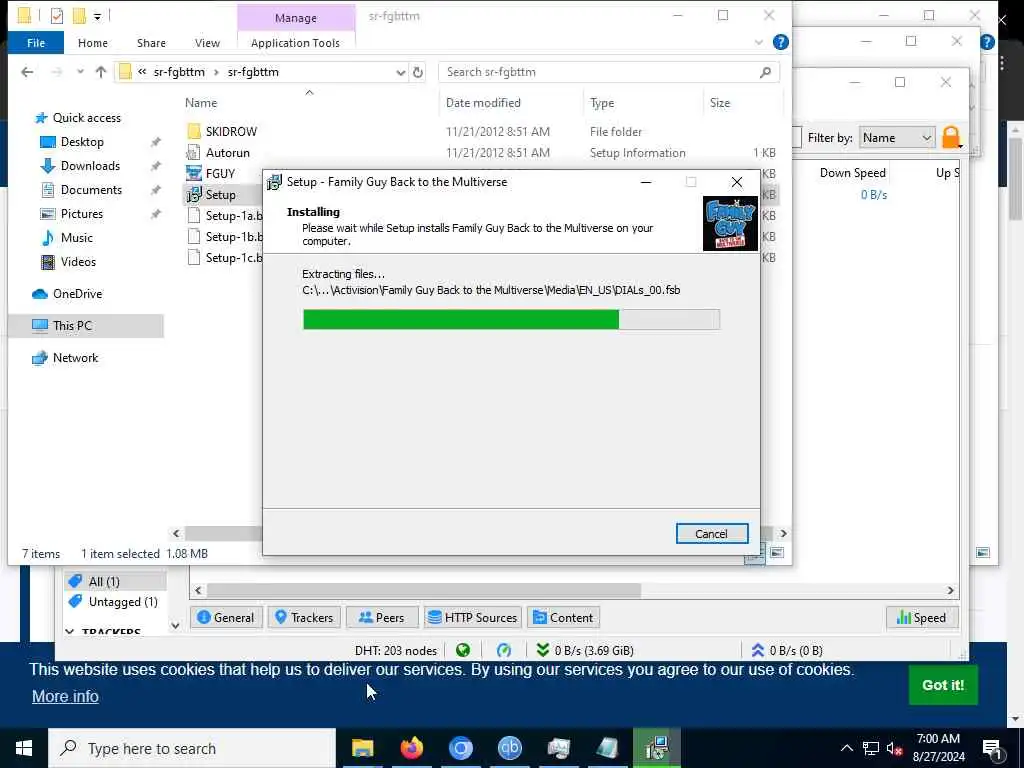
Task: Open Firefox from the taskbar
Action: [411, 748]
